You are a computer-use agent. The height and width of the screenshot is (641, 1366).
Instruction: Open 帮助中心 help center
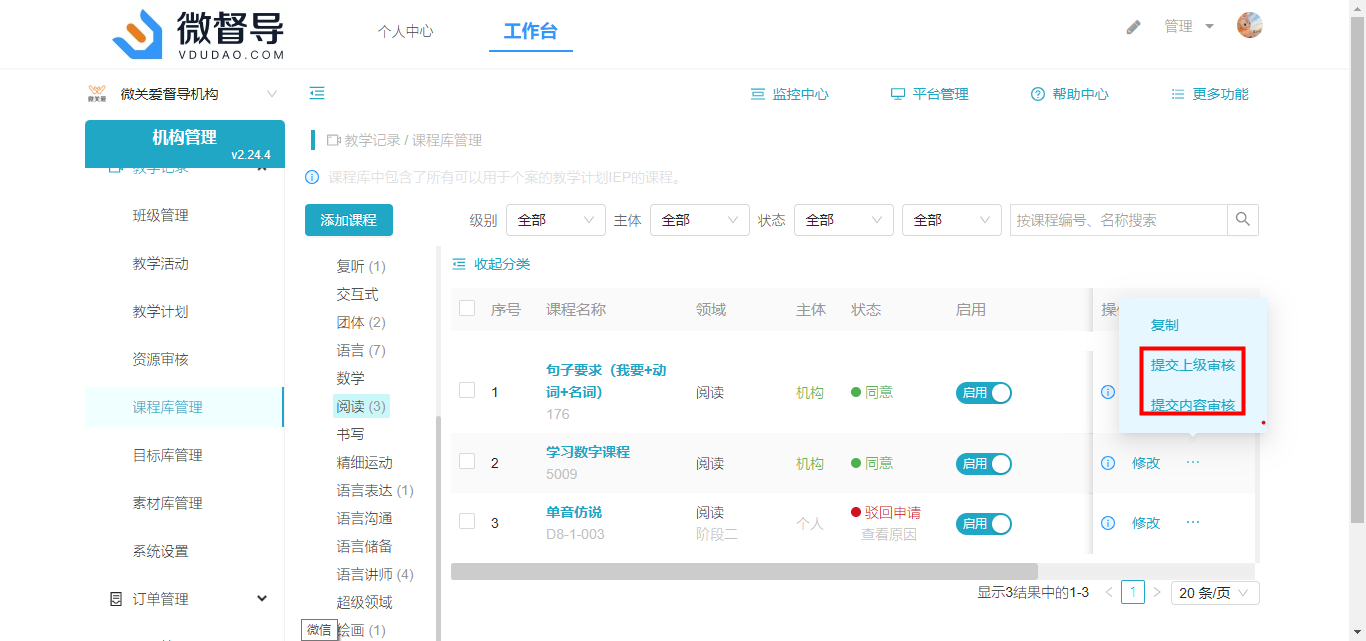point(1070,94)
